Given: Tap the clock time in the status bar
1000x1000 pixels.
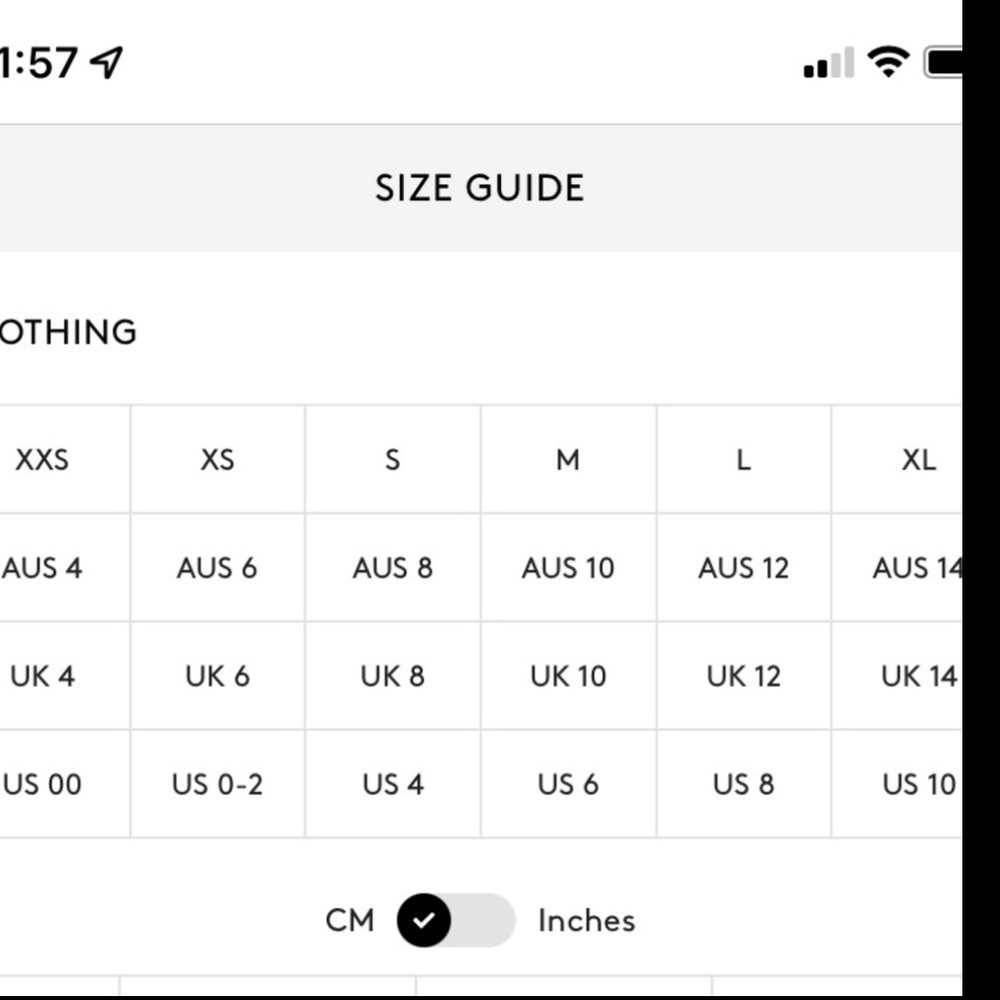Looking at the screenshot, I should (x=38, y=62).
